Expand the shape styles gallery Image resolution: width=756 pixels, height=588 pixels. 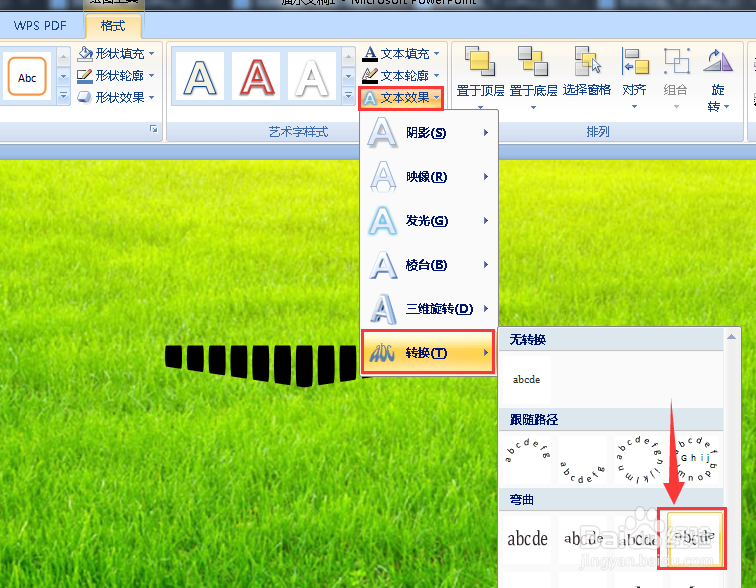63,96
